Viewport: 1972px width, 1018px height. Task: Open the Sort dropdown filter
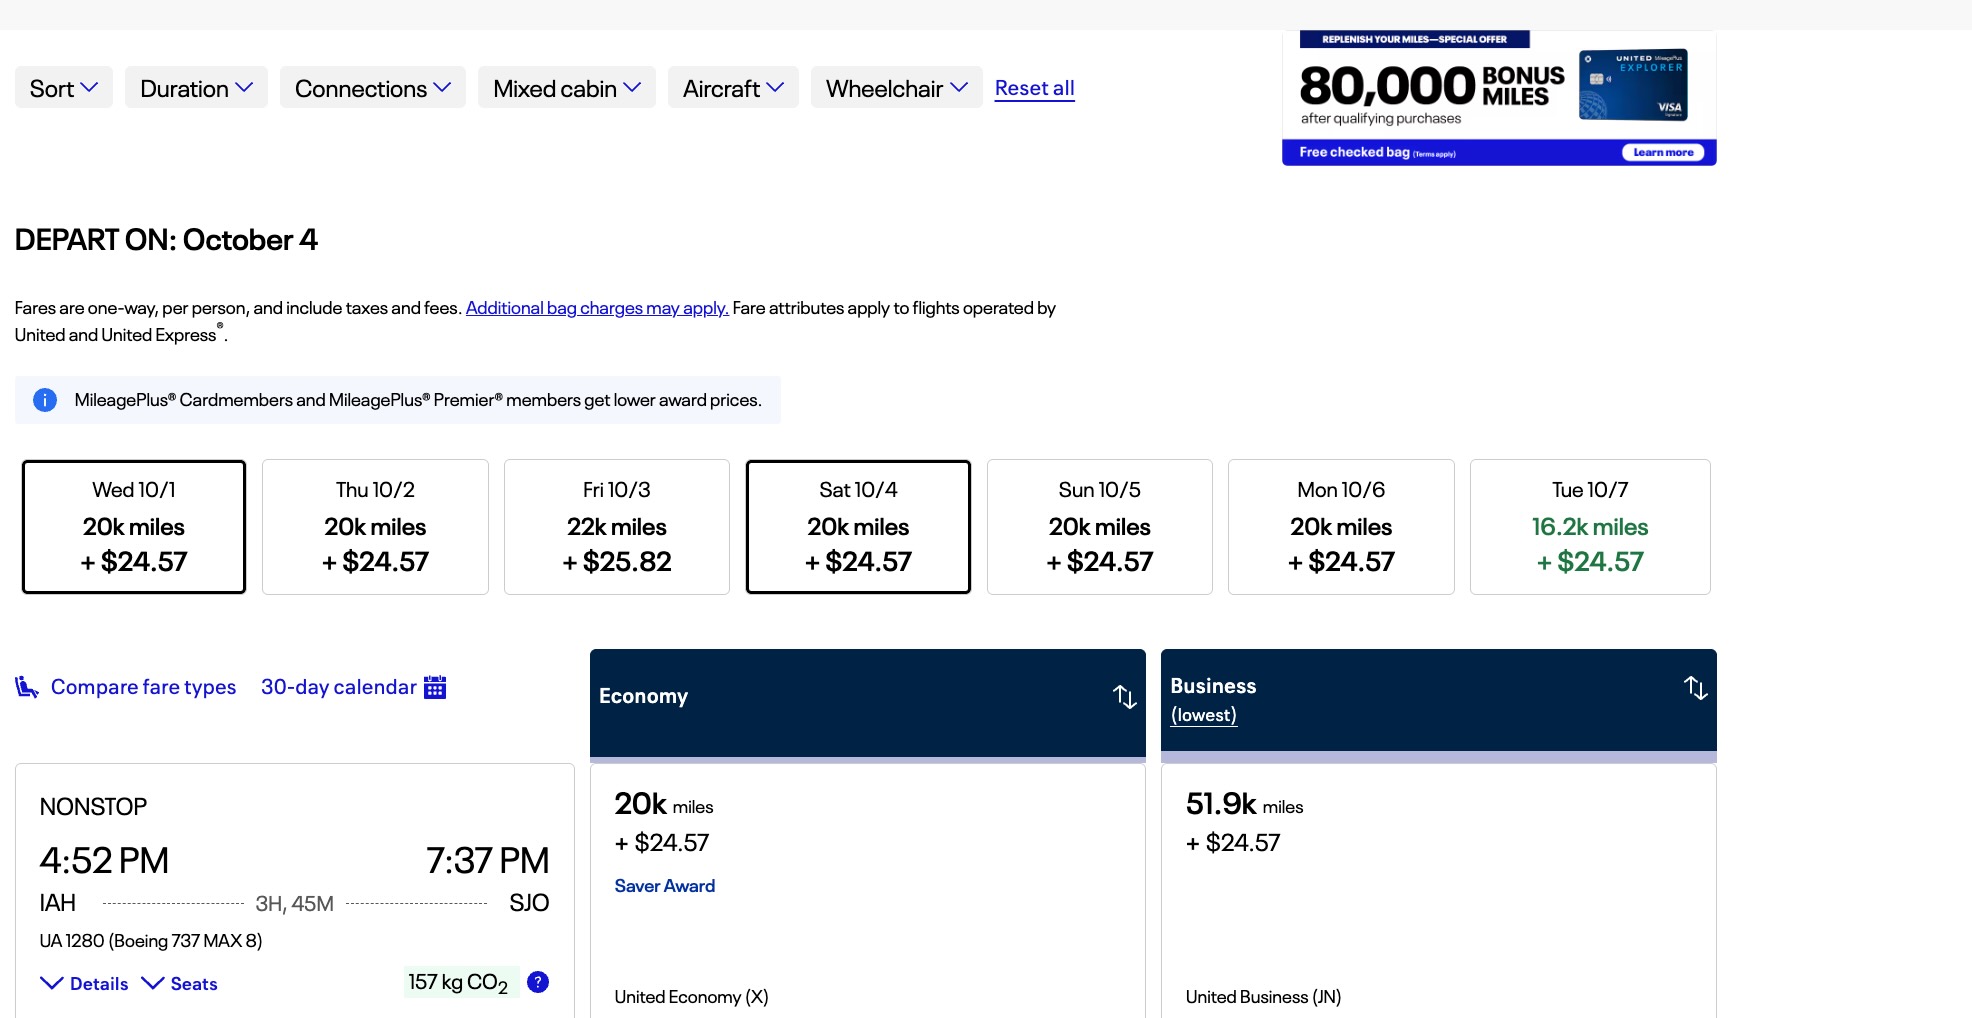(63, 88)
